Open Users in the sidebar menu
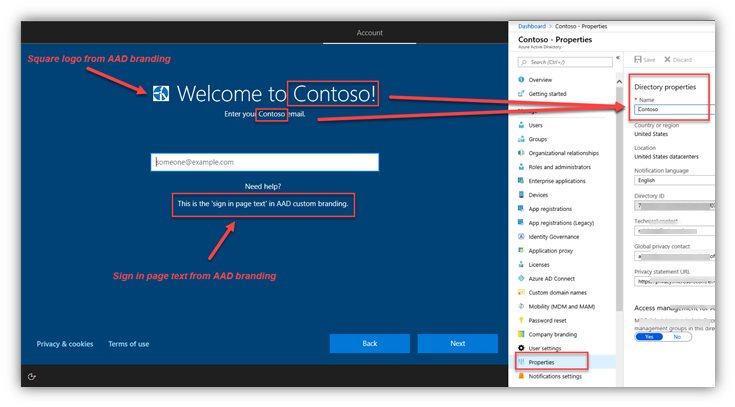The image size is (735, 407). tap(535, 125)
